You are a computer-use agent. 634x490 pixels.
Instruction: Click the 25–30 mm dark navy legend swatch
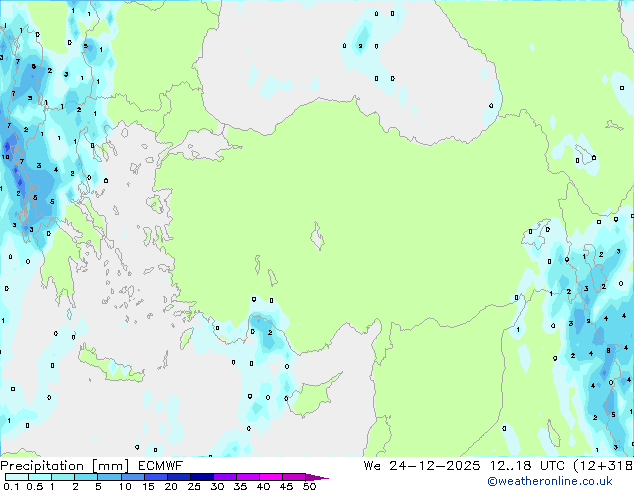click(201, 477)
